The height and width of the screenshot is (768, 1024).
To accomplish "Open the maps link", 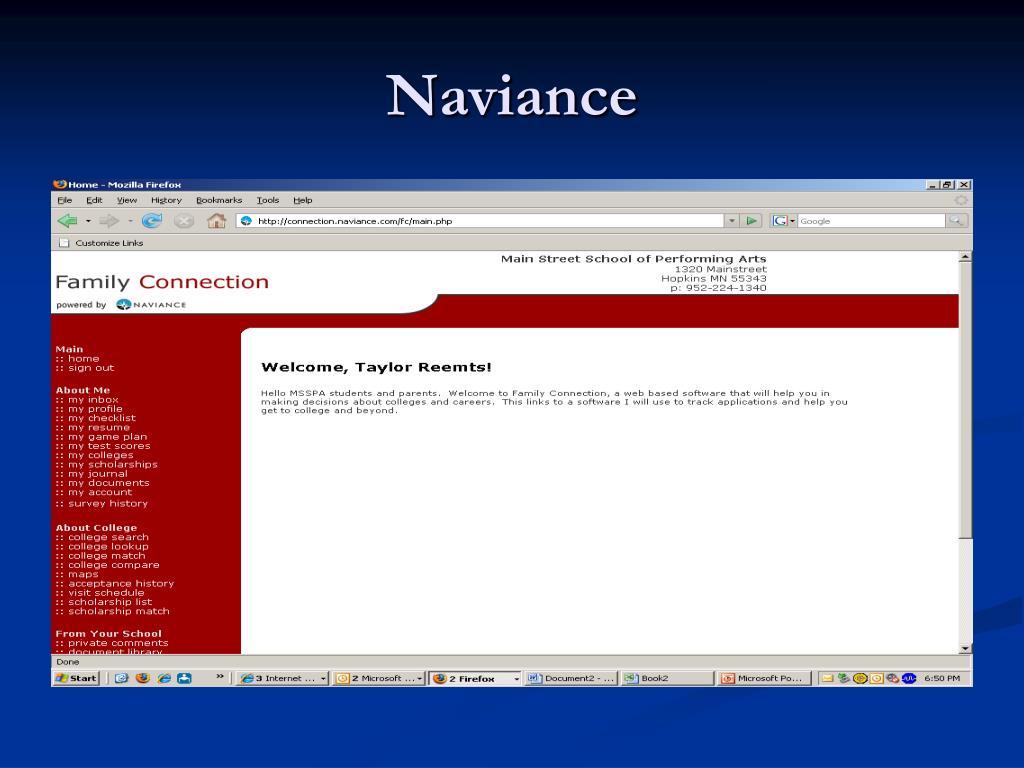I will (x=83, y=574).
